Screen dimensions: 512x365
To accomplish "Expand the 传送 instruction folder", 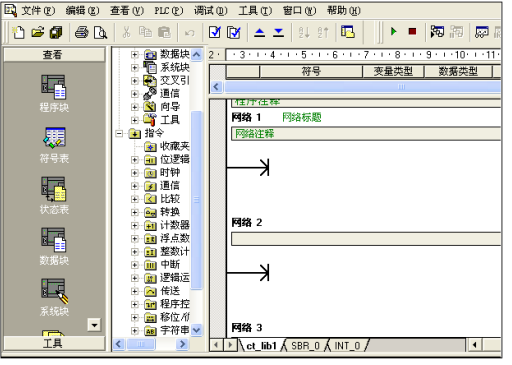I will (x=134, y=291).
